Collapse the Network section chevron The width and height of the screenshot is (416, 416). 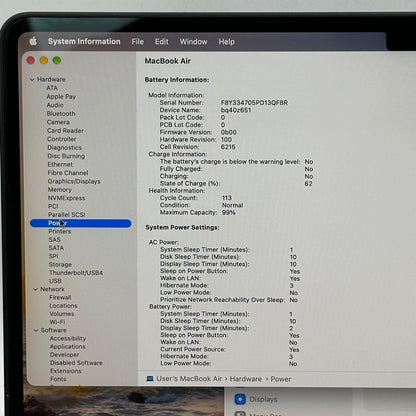(x=35, y=289)
